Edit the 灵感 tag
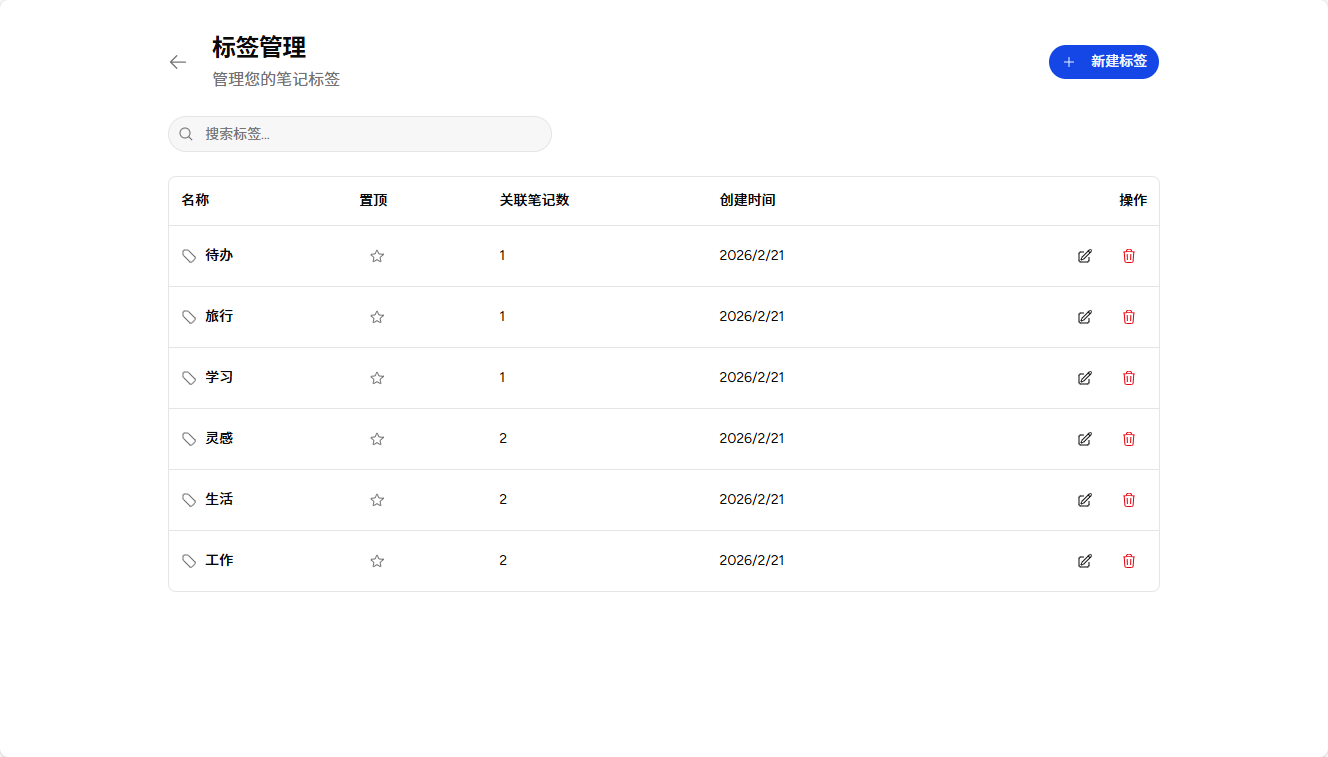 pyautogui.click(x=1085, y=439)
